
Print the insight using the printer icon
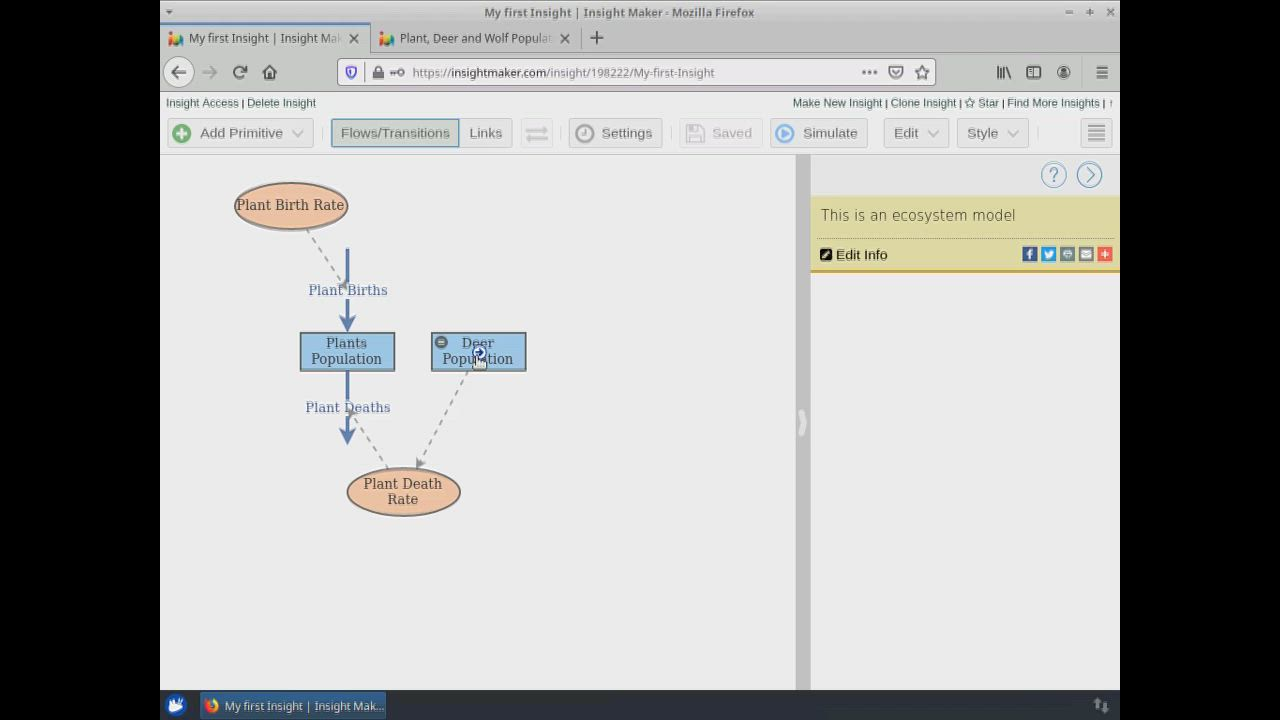click(x=1067, y=254)
